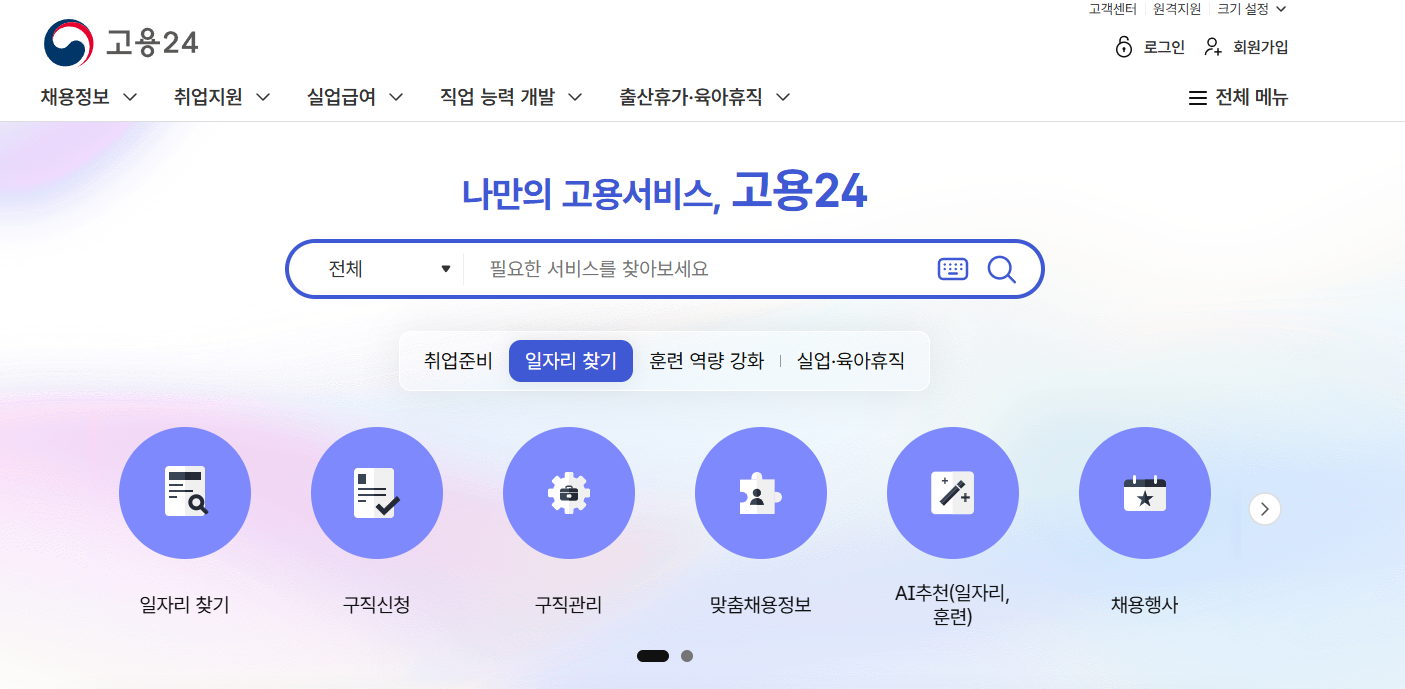Viewport: 1405px width, 689px height.
Task: Click the AI추천(일자리, 훈련) label text
Action: click(x=953, y=605)
